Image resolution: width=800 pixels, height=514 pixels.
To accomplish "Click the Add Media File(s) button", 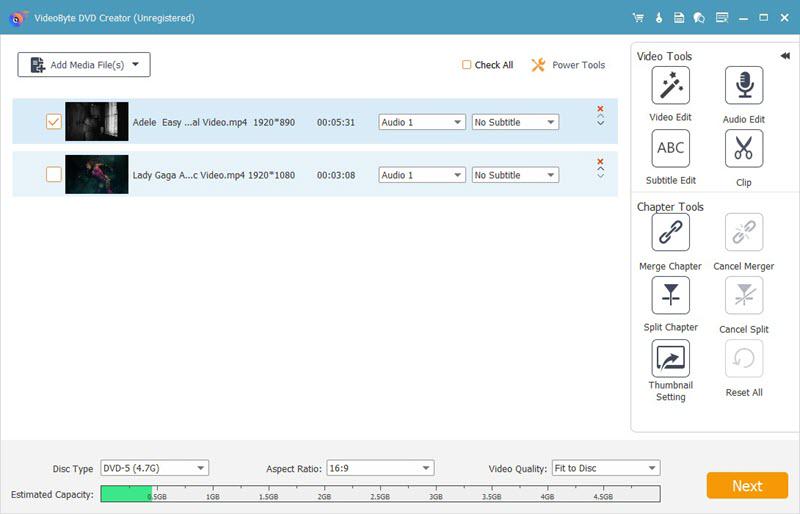I will [x=84, y=65].
